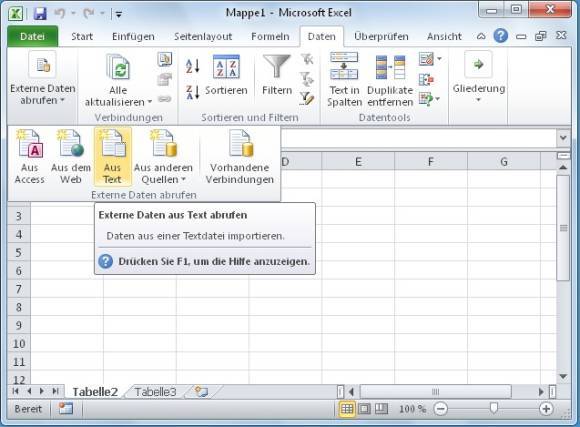Toggle page break preview view
Screen dimensions: 580x427
381,409
